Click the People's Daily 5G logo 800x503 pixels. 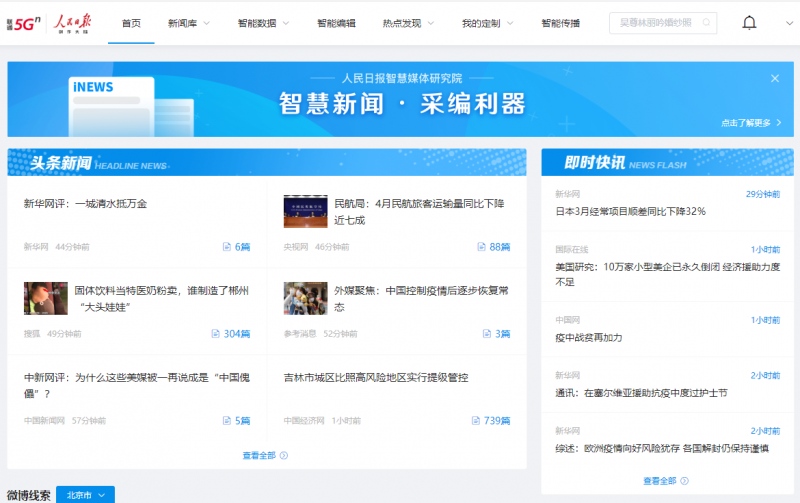45,23
